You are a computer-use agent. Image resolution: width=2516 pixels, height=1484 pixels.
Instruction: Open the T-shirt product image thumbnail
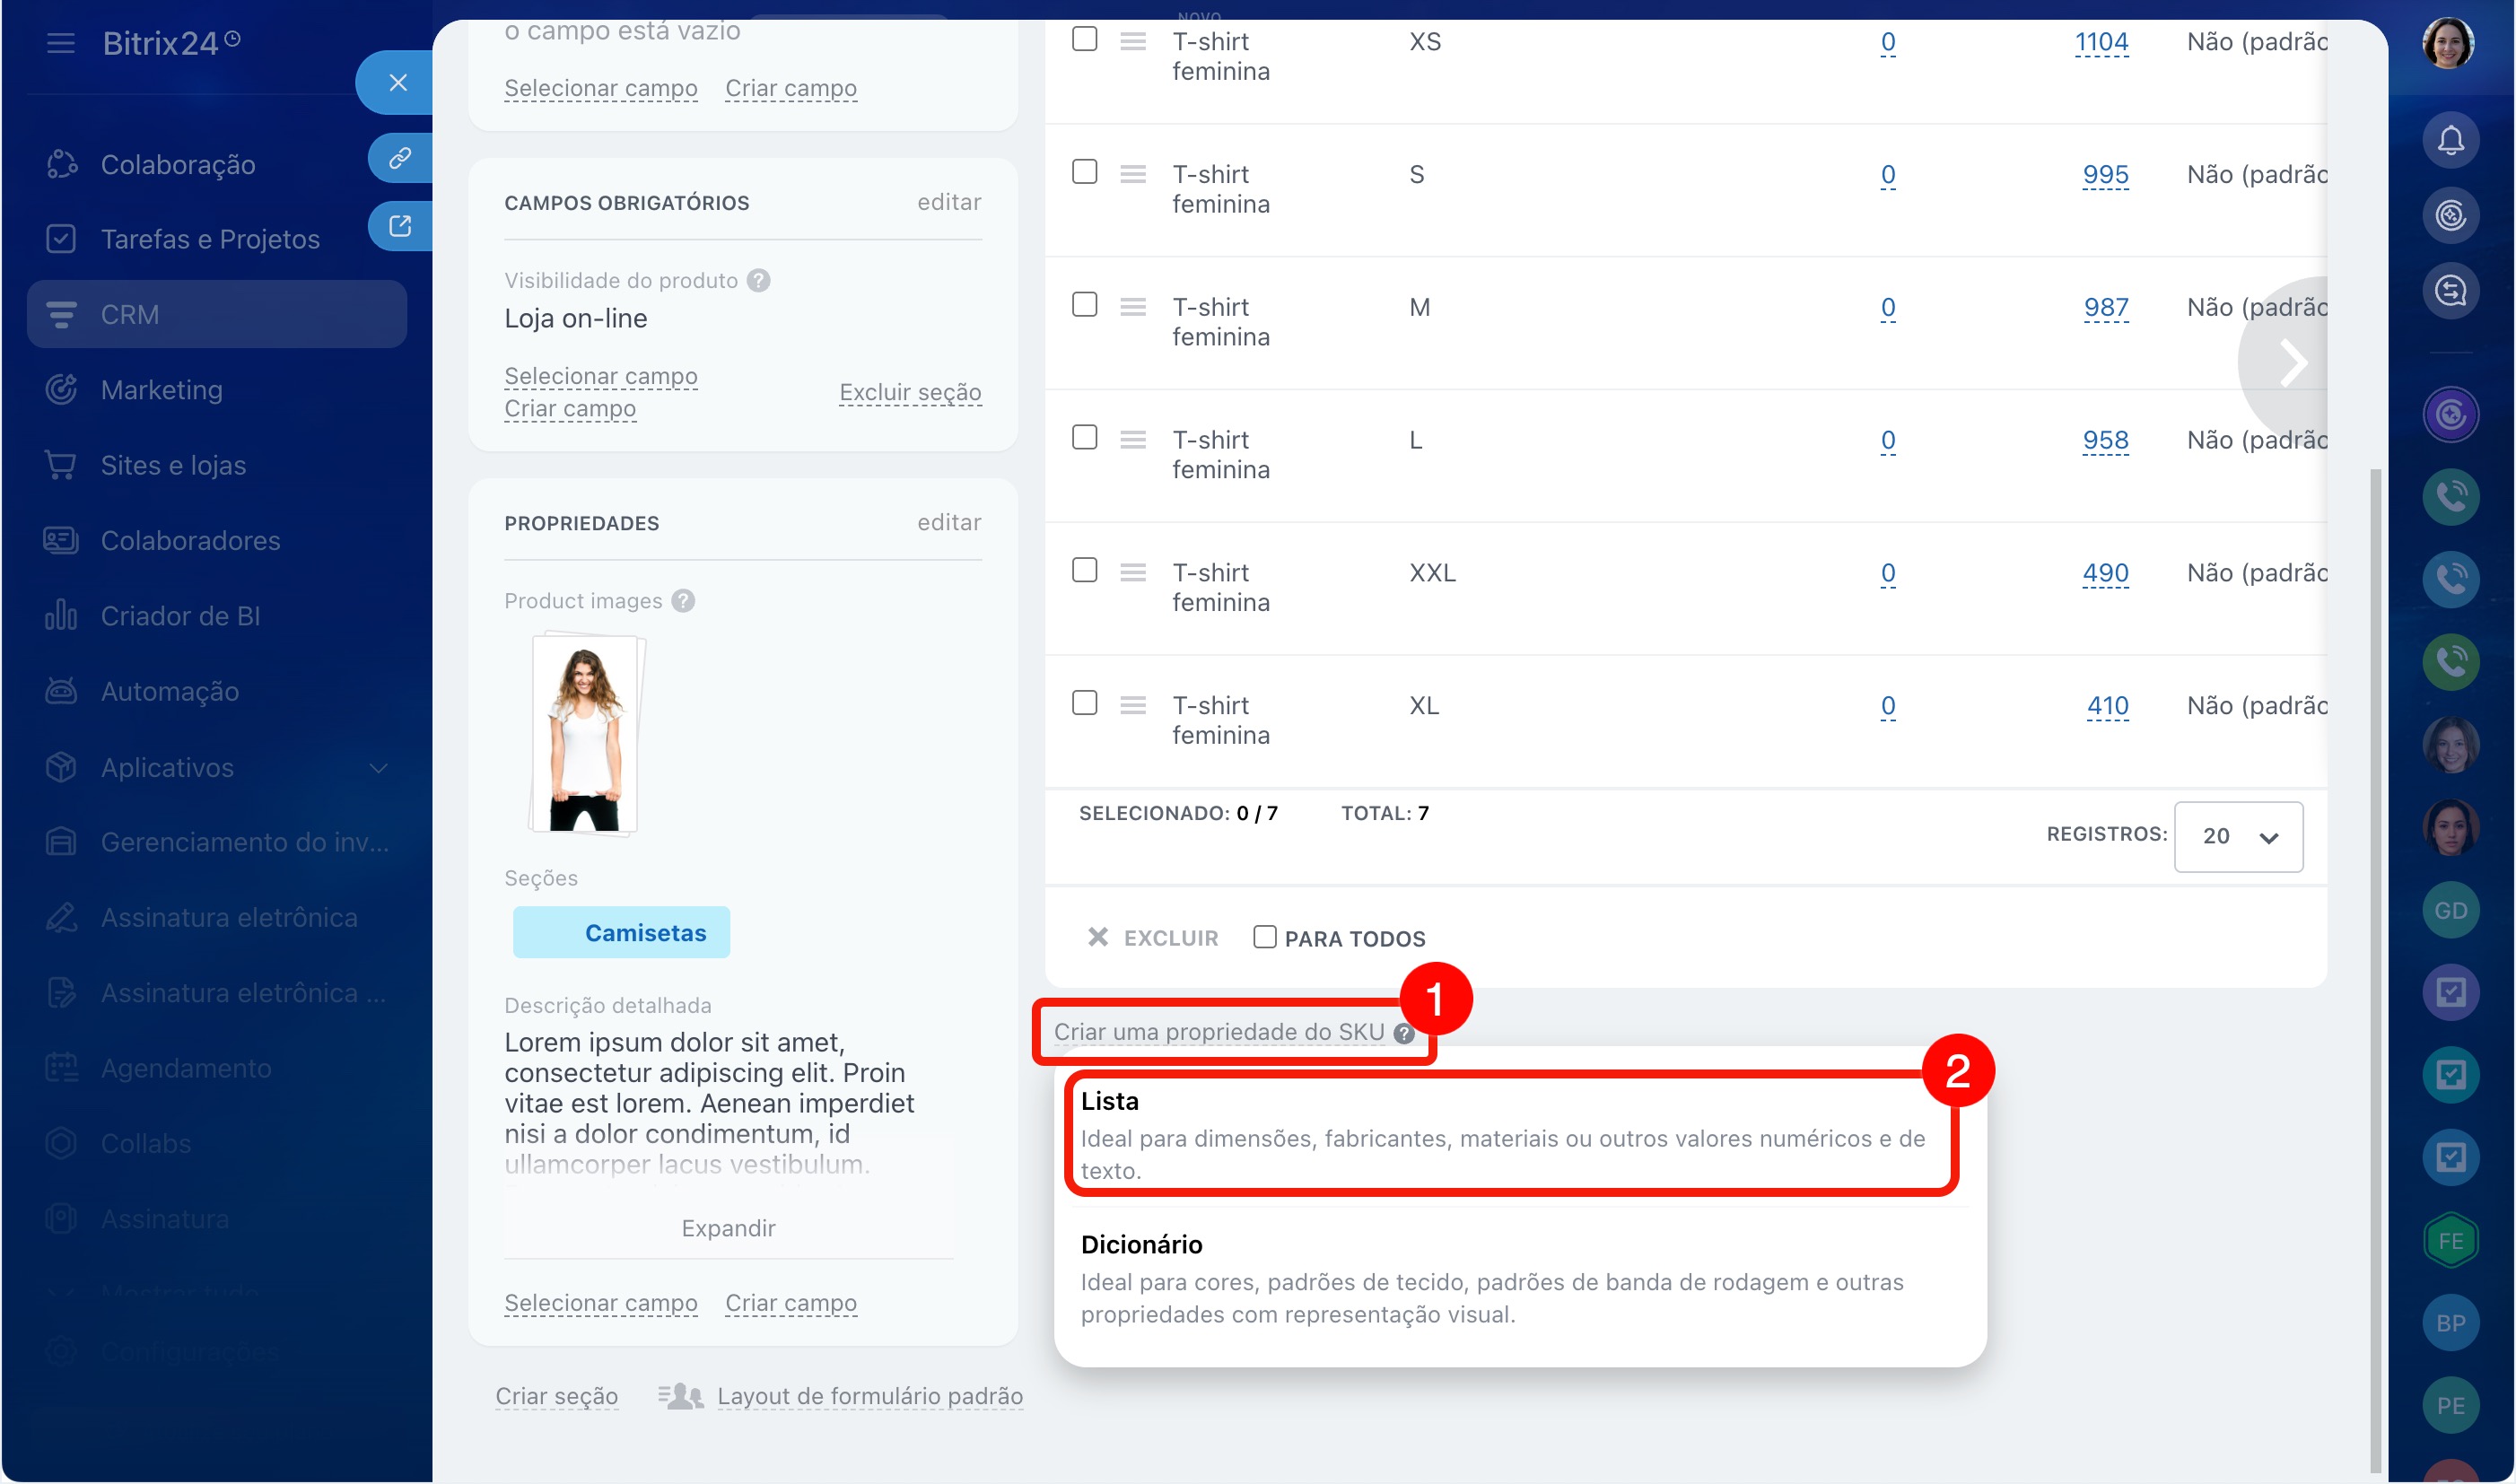click(x=585, y=735)
